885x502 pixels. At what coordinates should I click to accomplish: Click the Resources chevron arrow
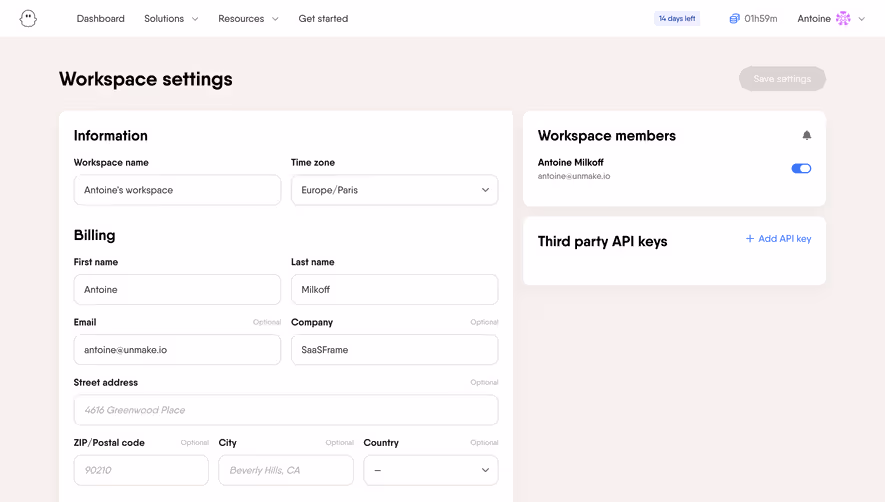[275, 19]
